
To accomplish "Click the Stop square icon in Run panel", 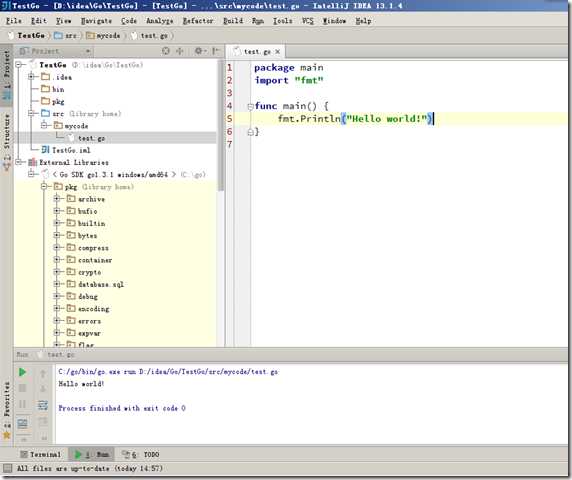I will (x=22, y=388).
